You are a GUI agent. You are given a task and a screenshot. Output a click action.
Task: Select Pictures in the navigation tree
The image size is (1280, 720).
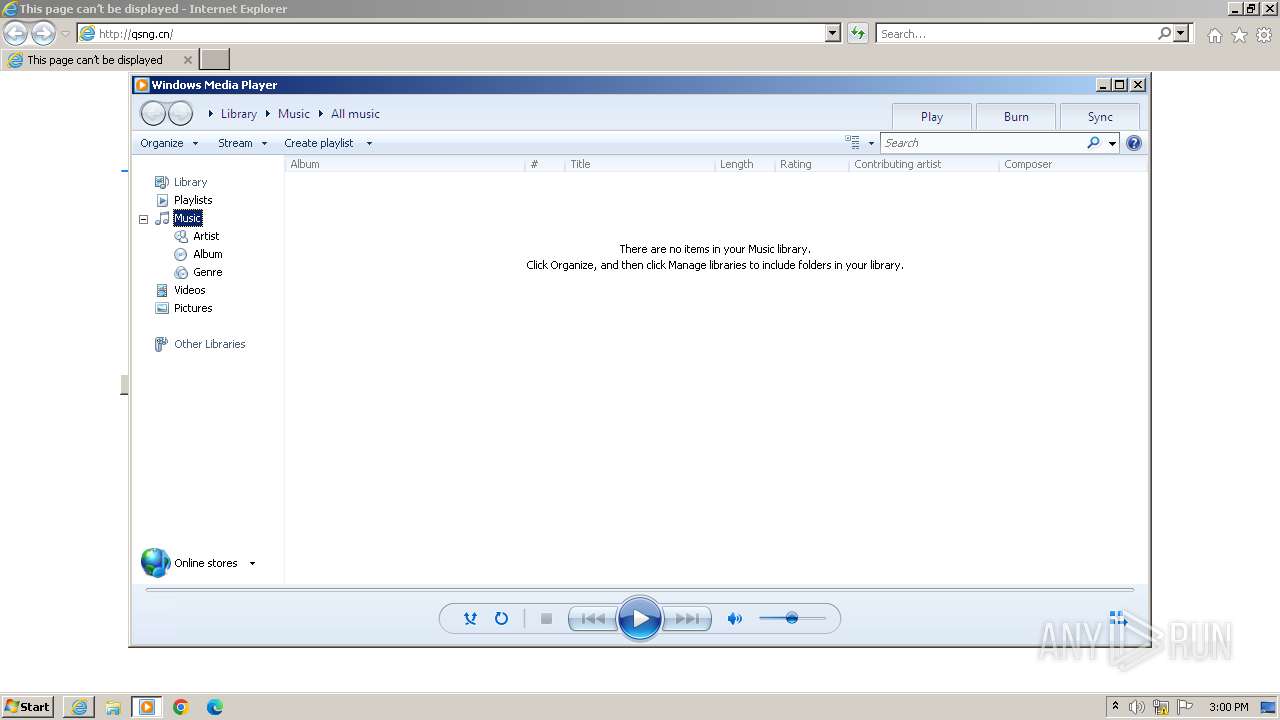click(x=193, y=308)
